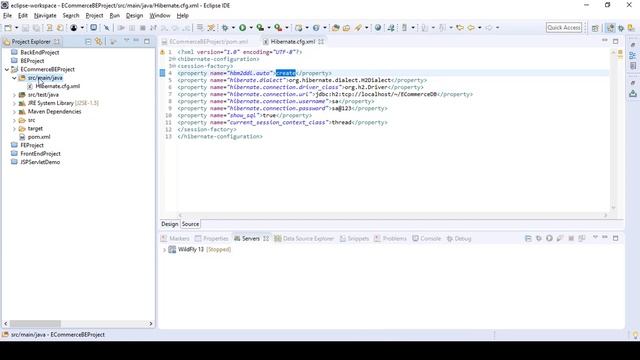The width and height of the screenshot is (640, 360).
Task: Click Start server icon in Servers view
Action: click(549, 238)
